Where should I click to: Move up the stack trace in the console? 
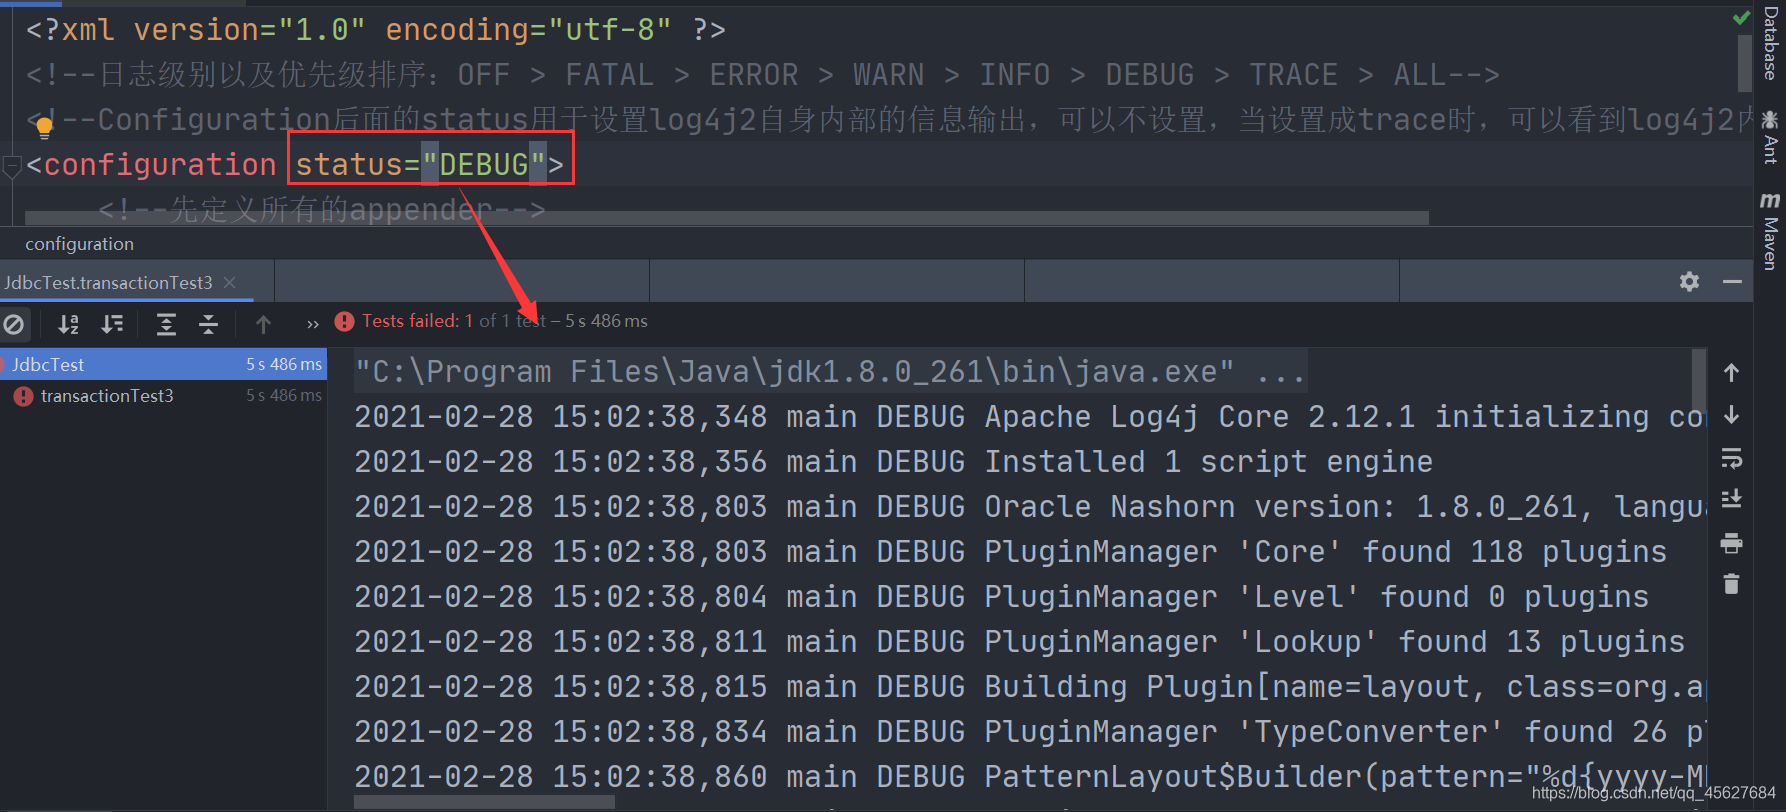(x=1731, y=373)
